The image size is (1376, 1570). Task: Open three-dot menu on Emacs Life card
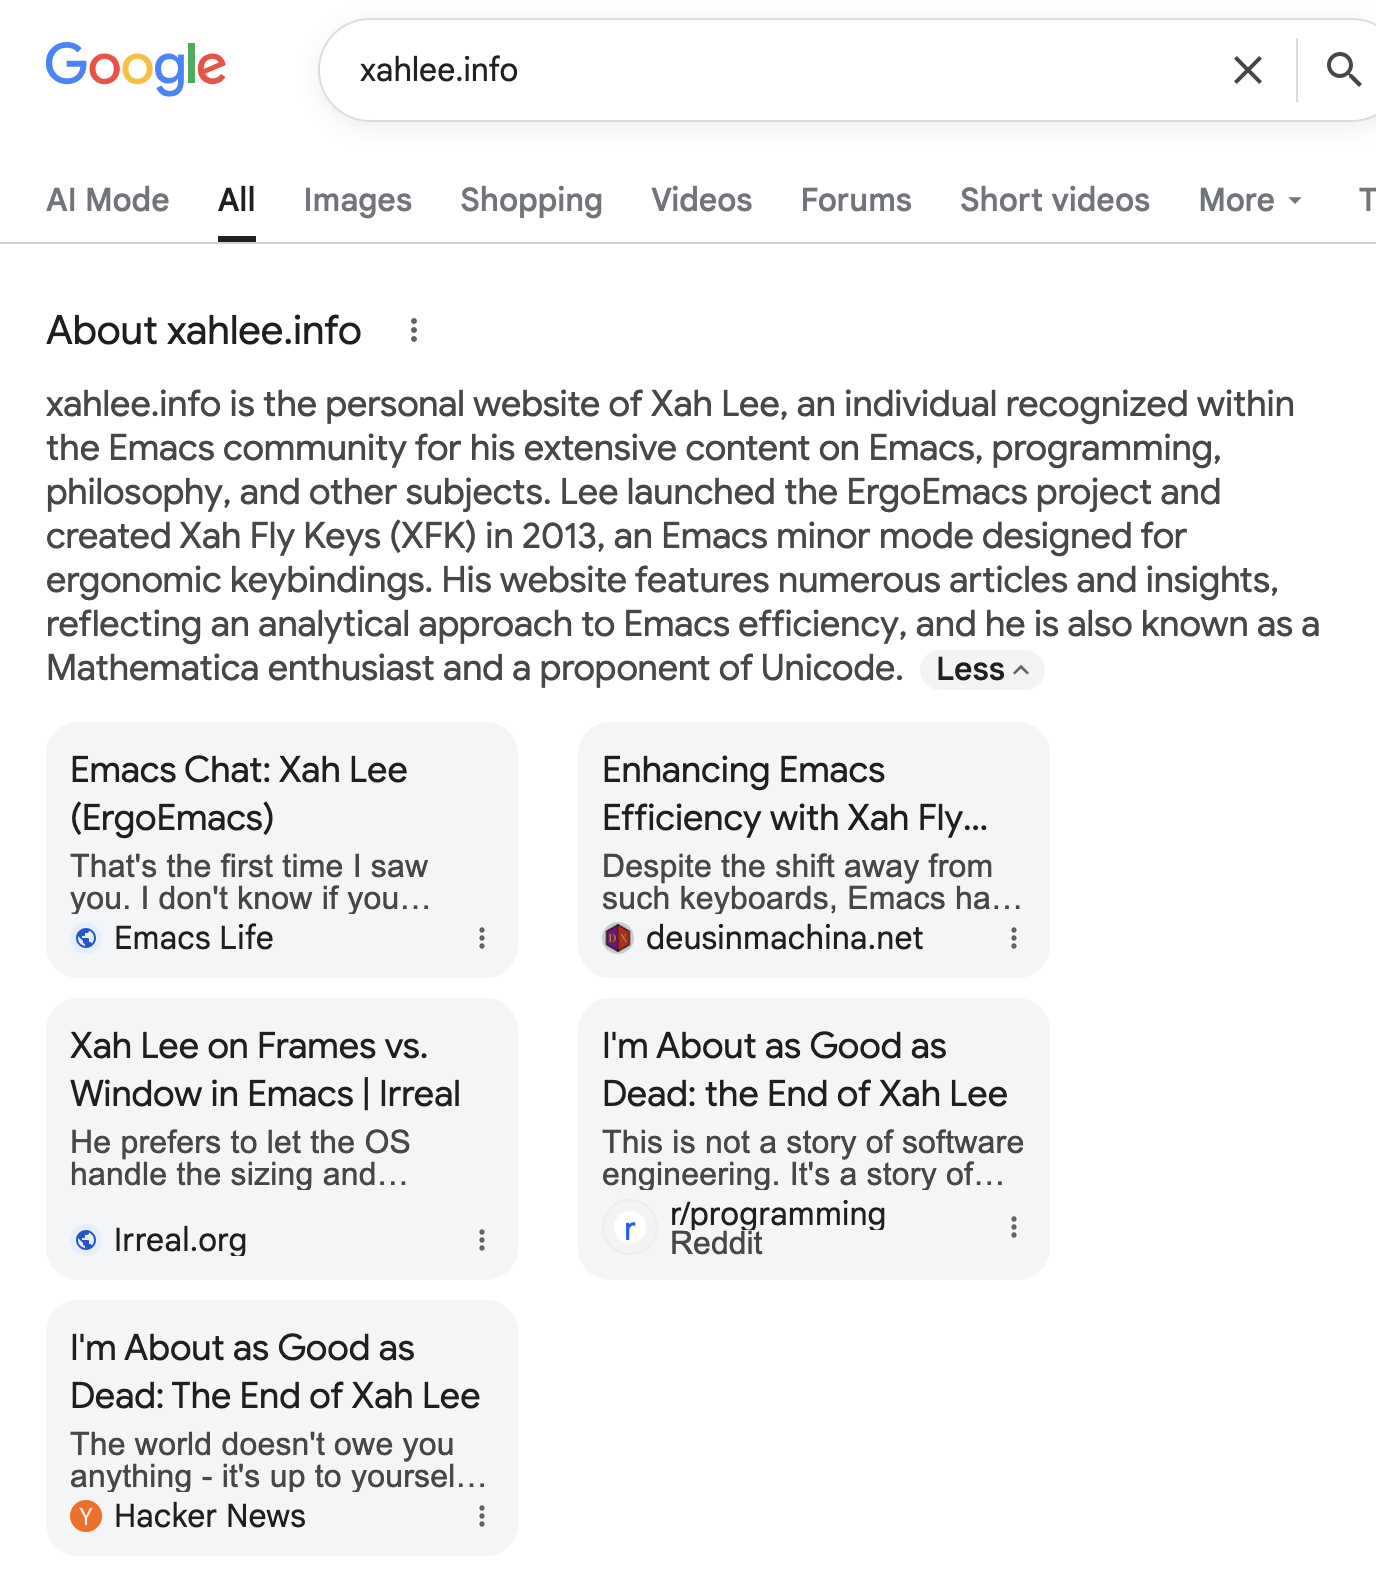coord(482,938)
